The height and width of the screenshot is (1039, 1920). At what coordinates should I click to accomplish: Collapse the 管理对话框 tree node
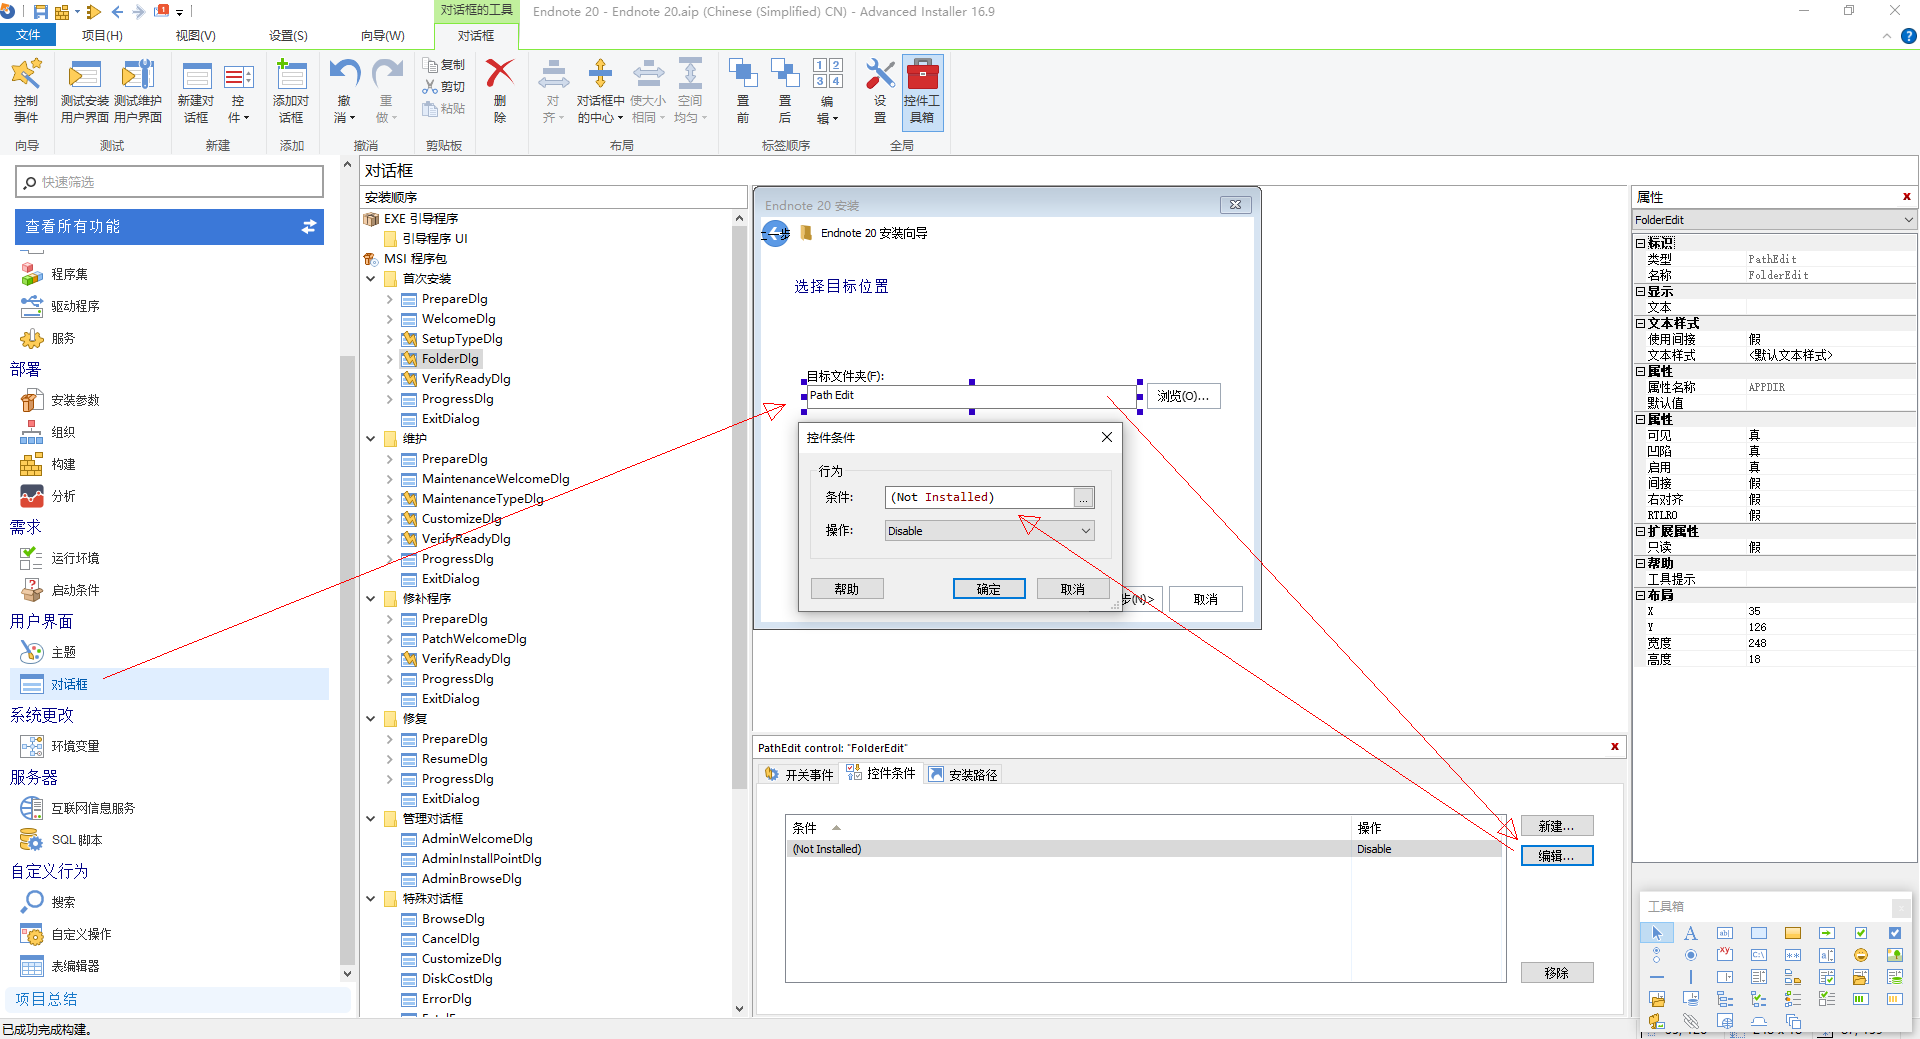(371, 819)
